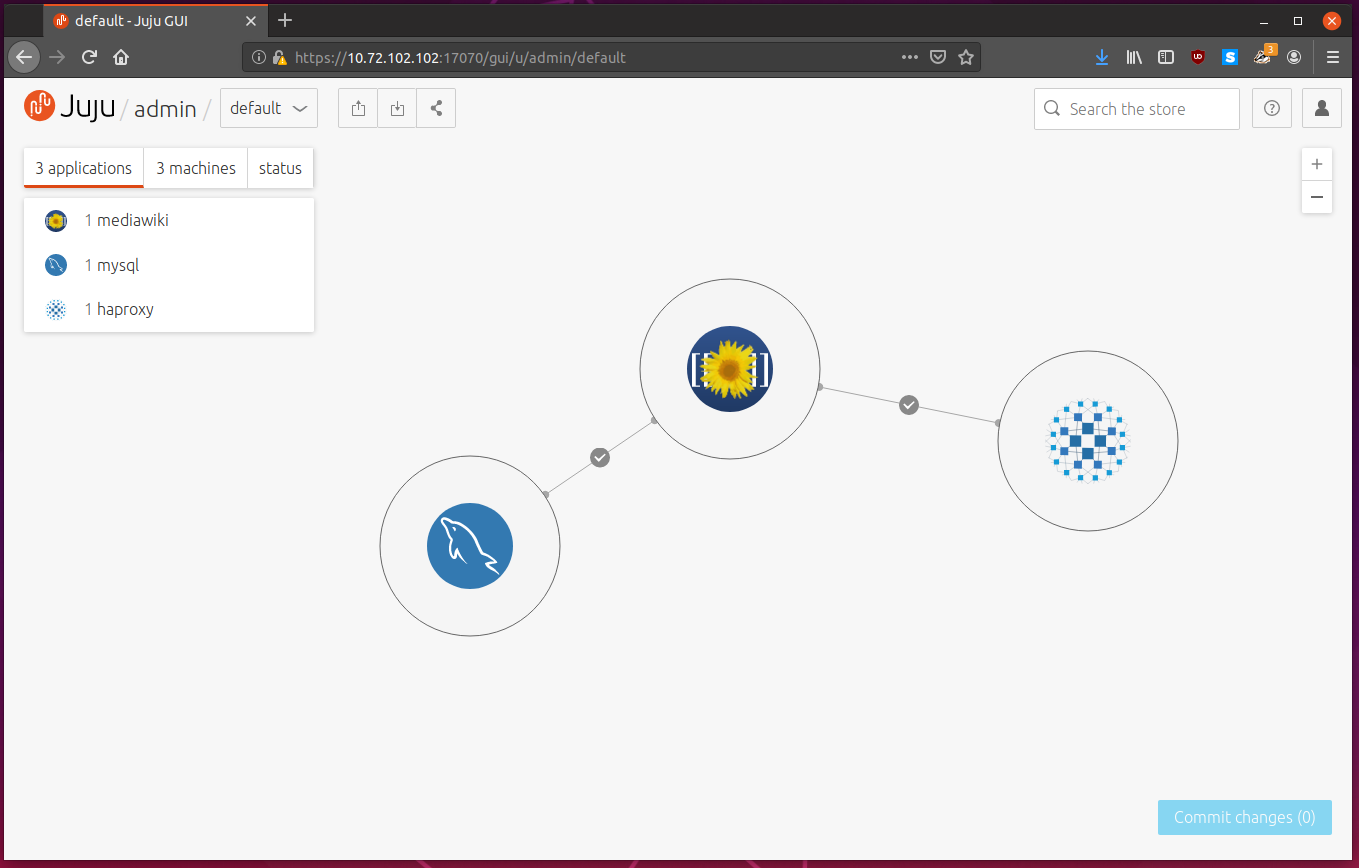Viewport: 1359px width, 868px height.
Task: Toggle the Firefox sidebar
Action: (1166, 57)
